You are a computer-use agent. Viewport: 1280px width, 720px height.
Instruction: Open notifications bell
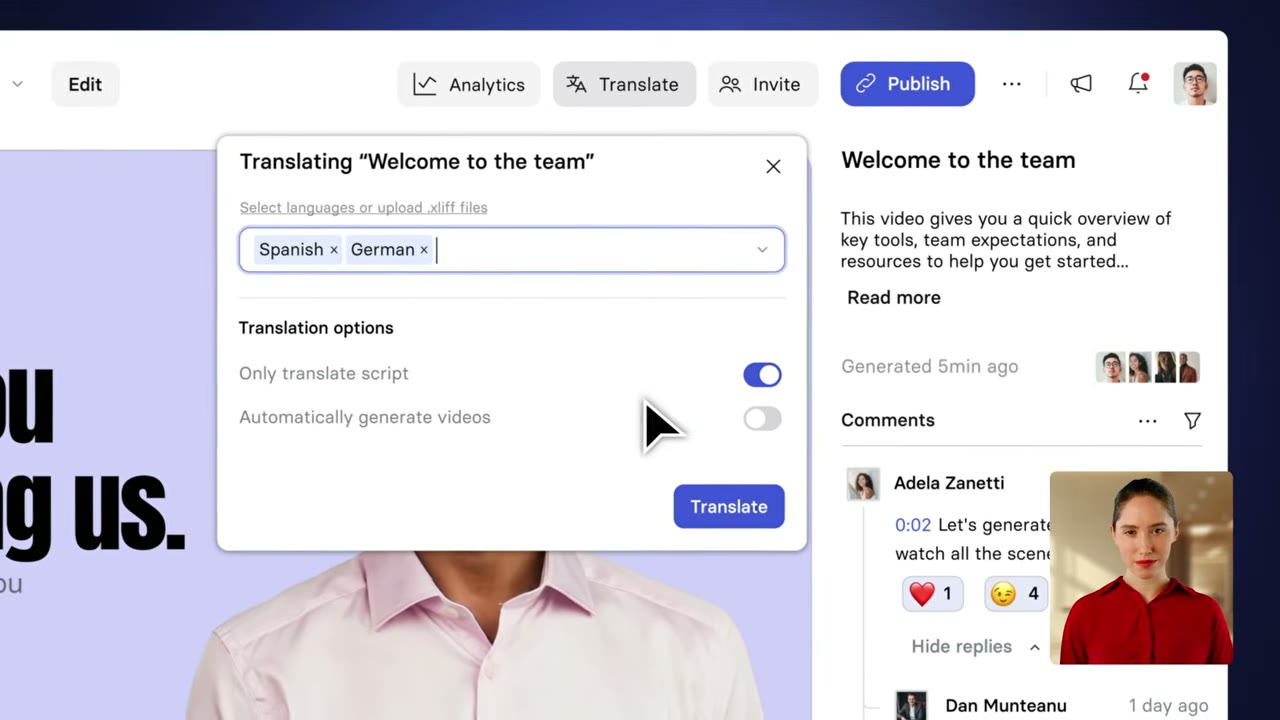click(1138, 84)
